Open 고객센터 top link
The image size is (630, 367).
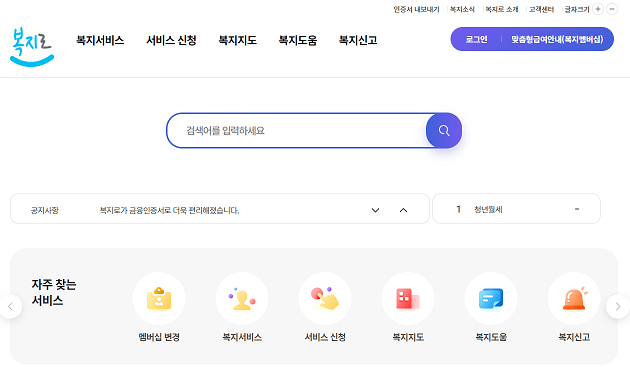541,9
